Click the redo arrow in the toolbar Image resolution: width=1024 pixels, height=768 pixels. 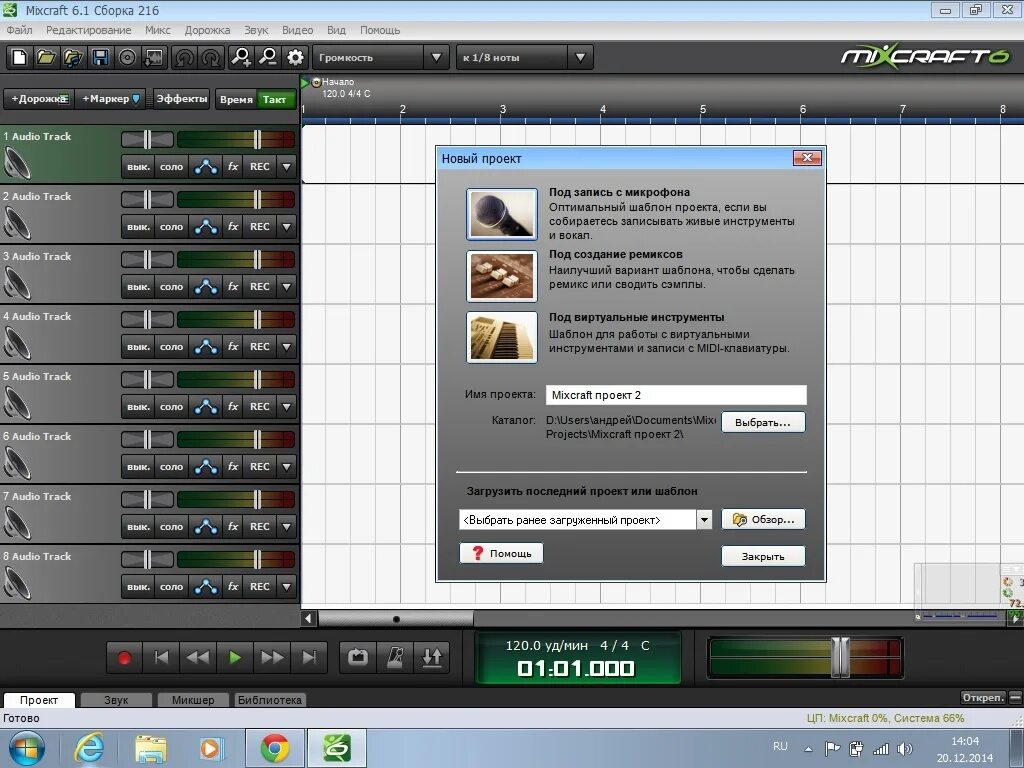tap(211, 57)
